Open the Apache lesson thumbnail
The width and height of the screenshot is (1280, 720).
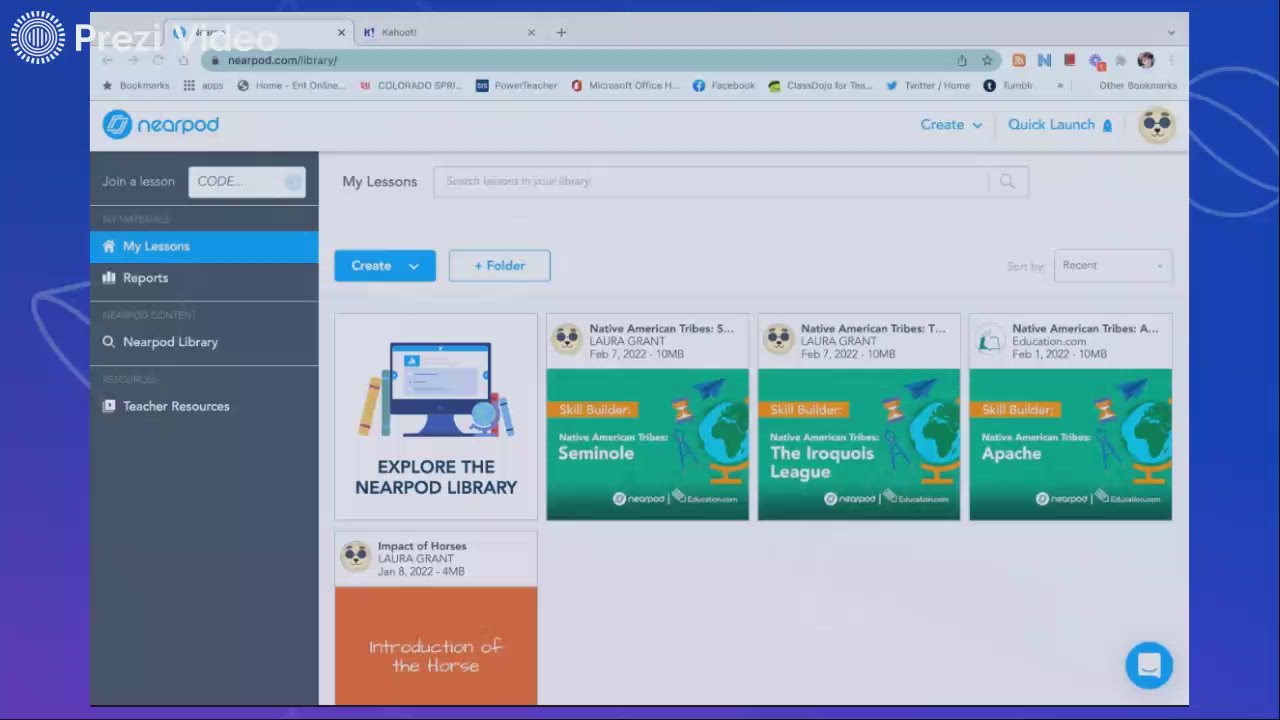[x=1070, y=444]
